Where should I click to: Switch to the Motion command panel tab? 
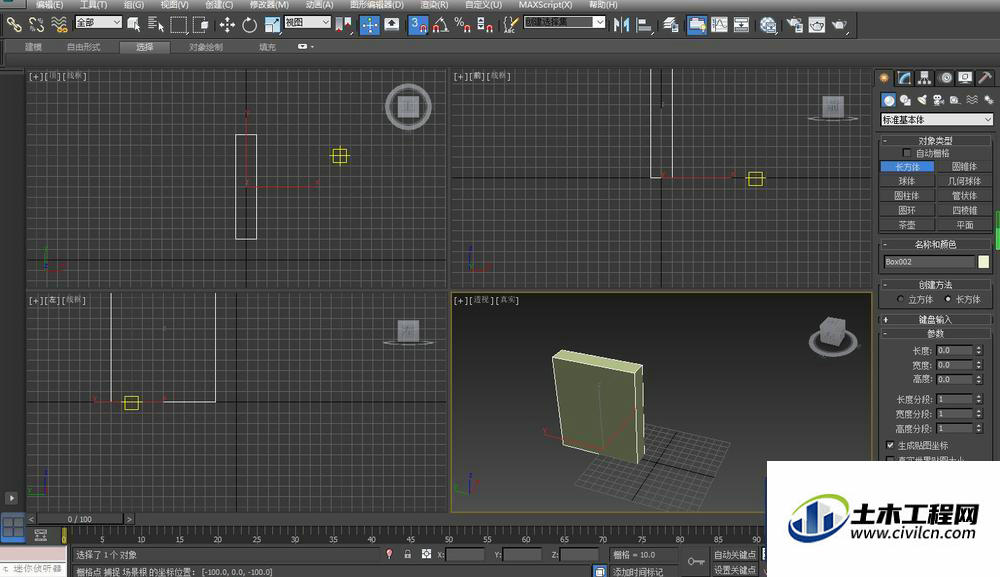946,78
